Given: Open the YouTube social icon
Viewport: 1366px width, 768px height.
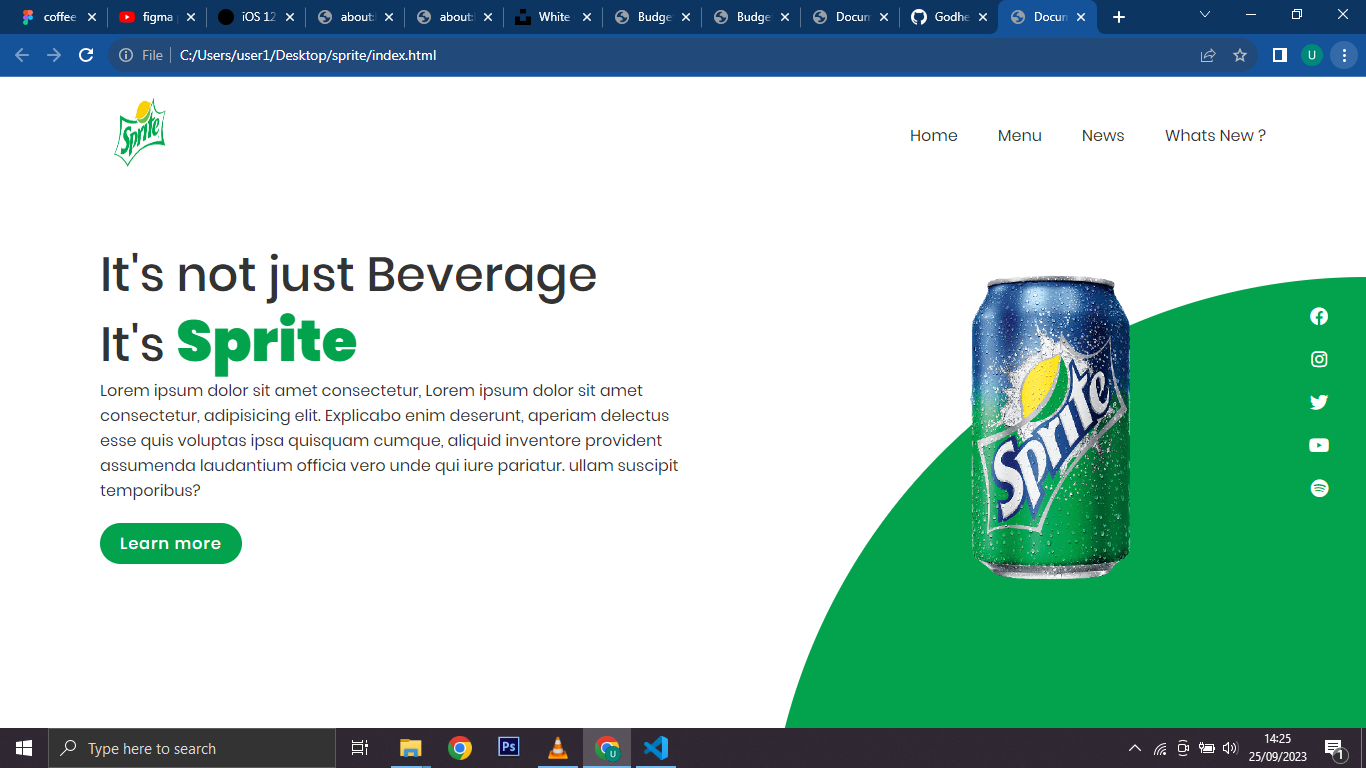Looking at the screenshot, I should pos(1319,445).
